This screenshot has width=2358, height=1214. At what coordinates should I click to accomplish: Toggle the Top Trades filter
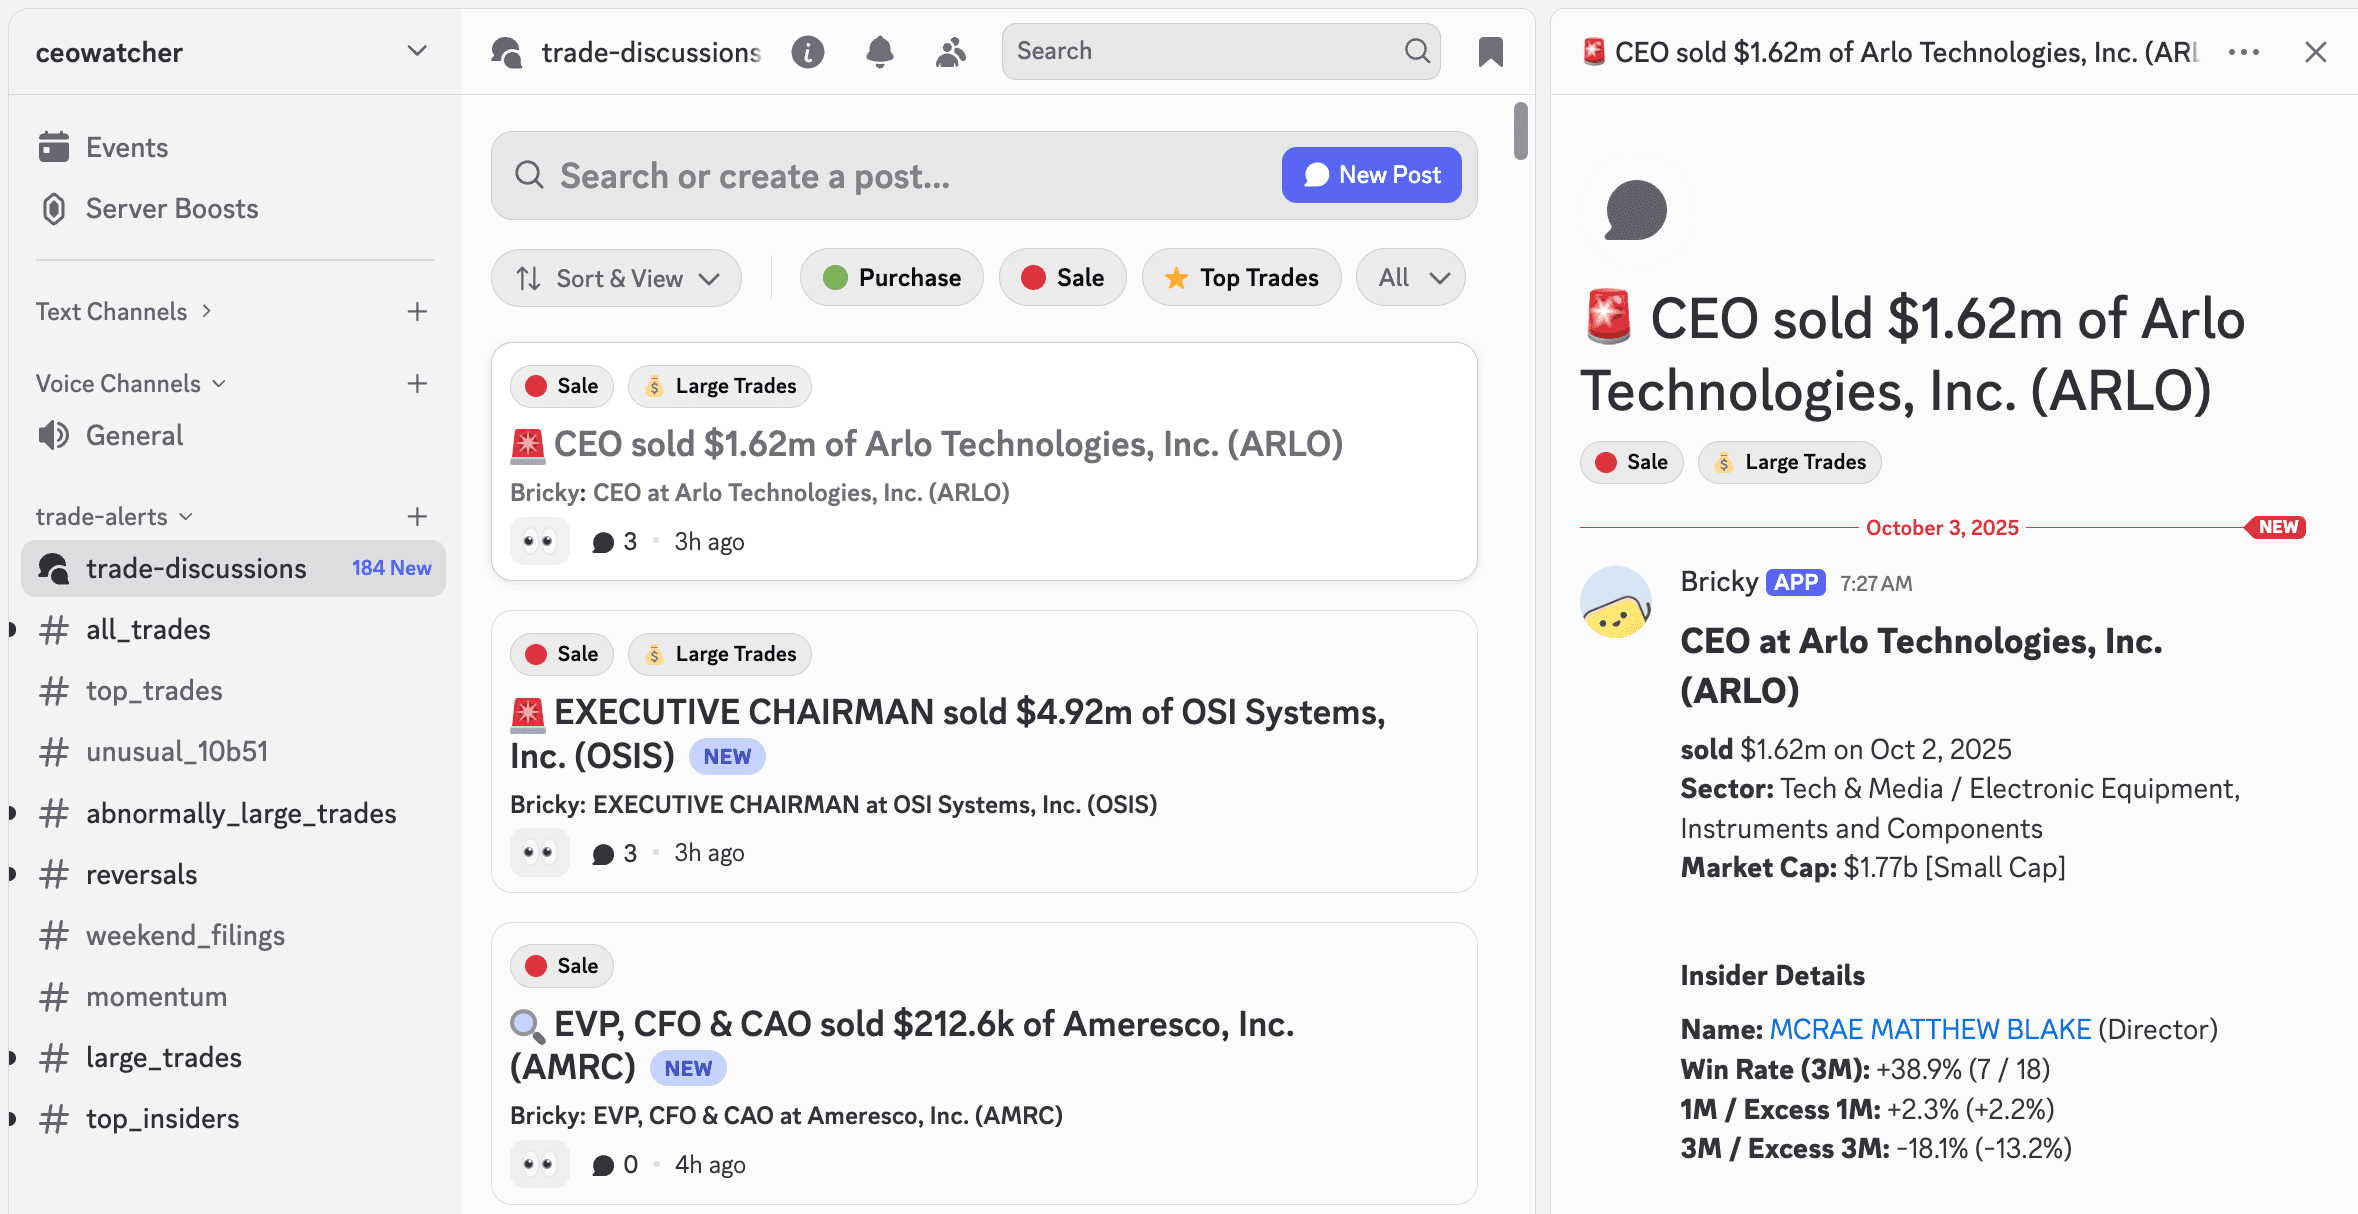[x=1241, y=277]
